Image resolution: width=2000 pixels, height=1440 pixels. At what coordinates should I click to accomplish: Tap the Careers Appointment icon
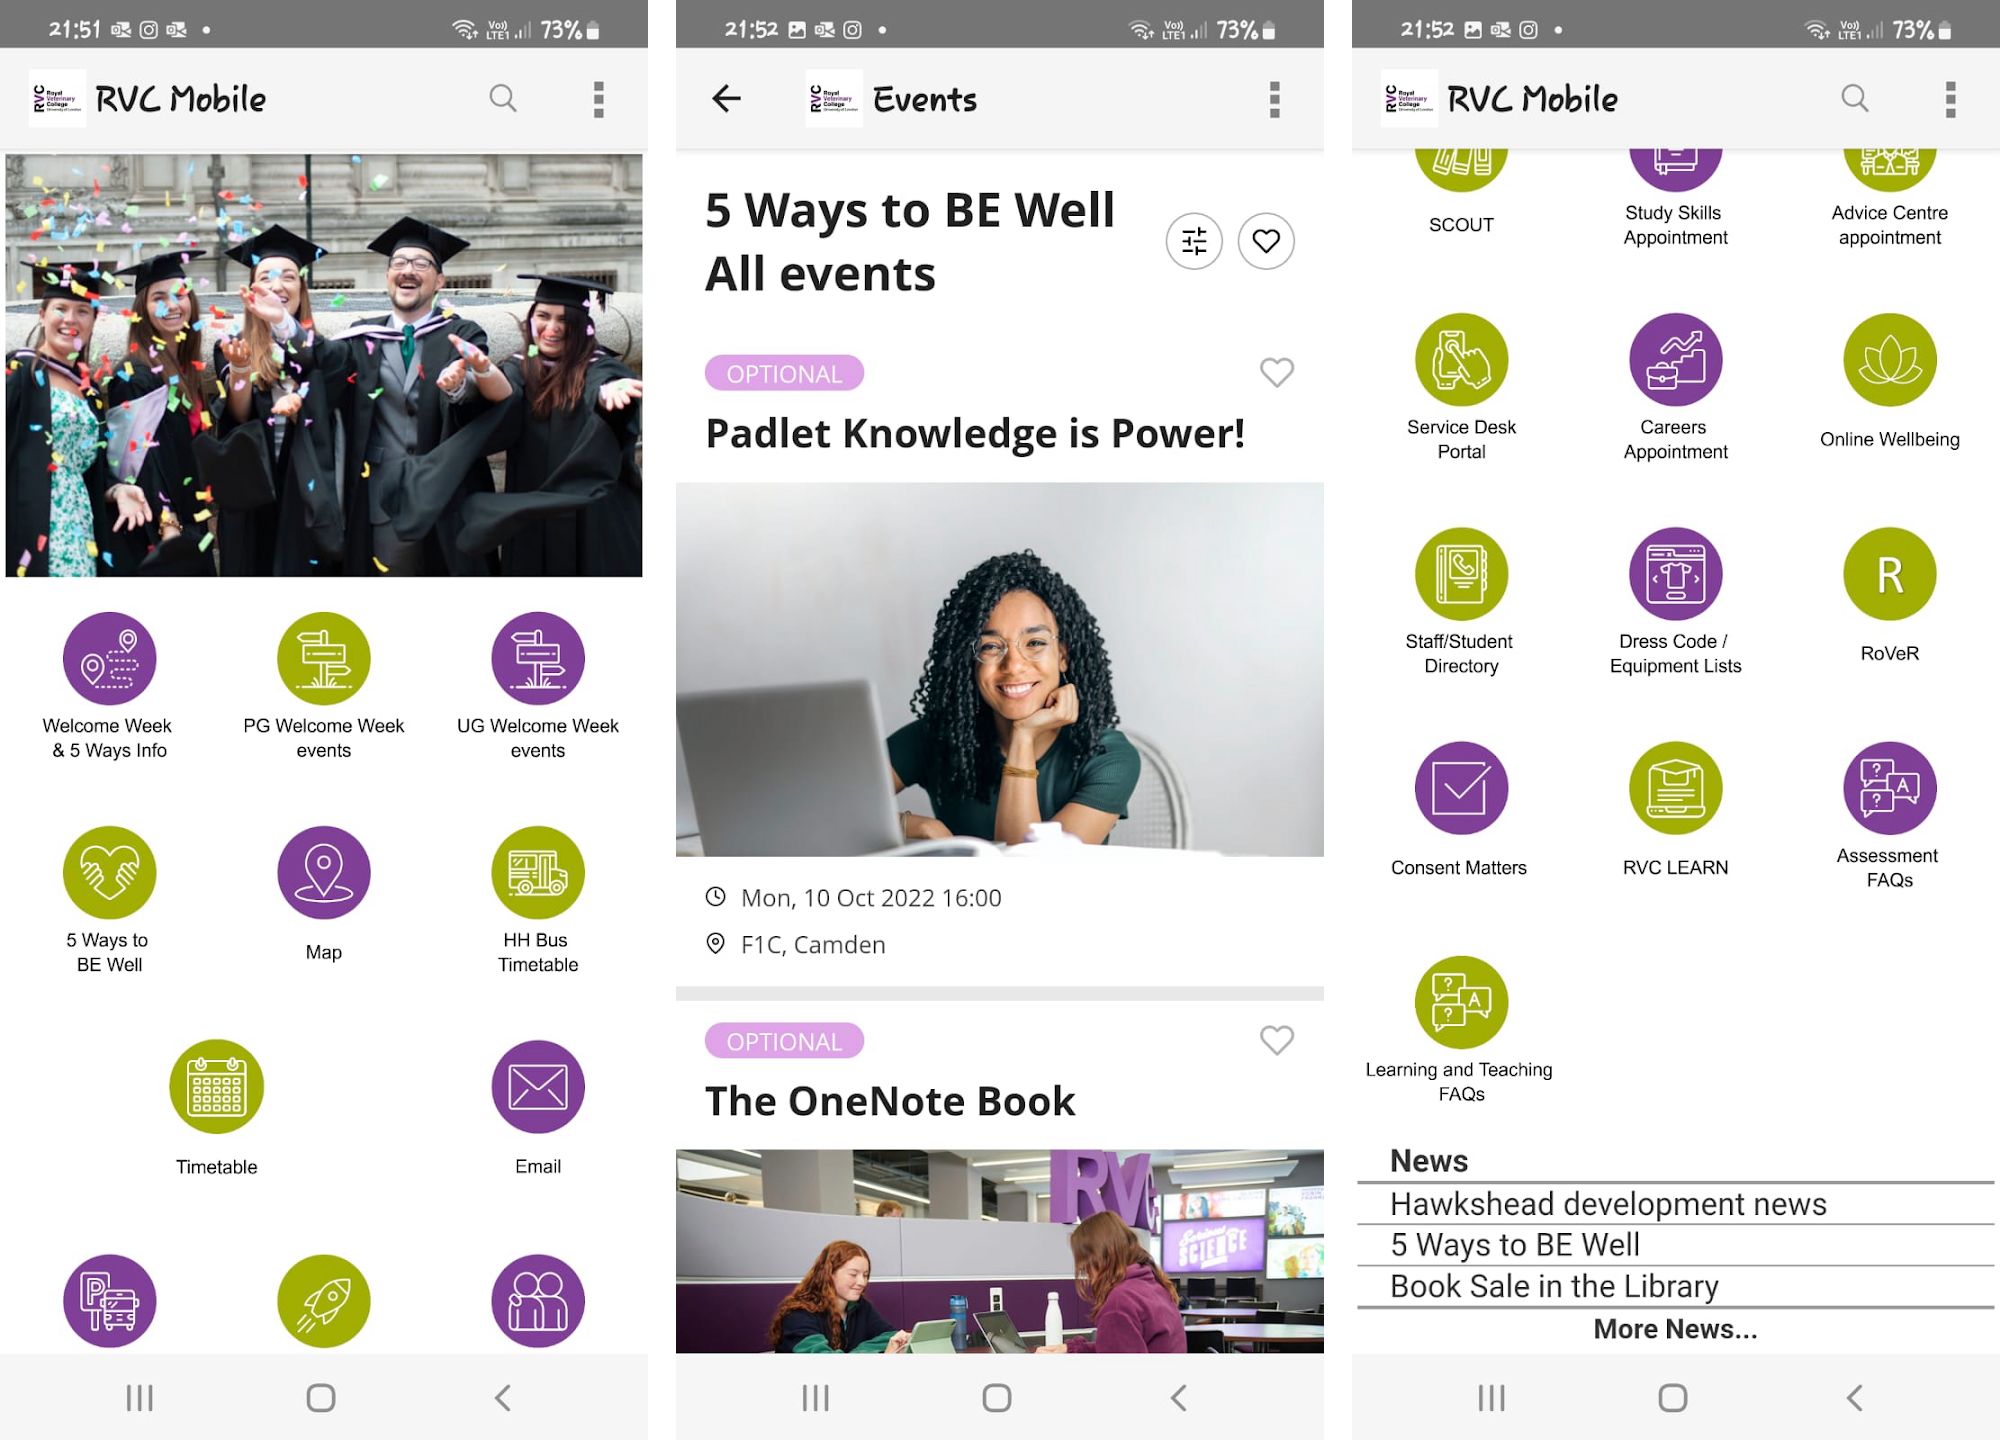click(1675, 360)
